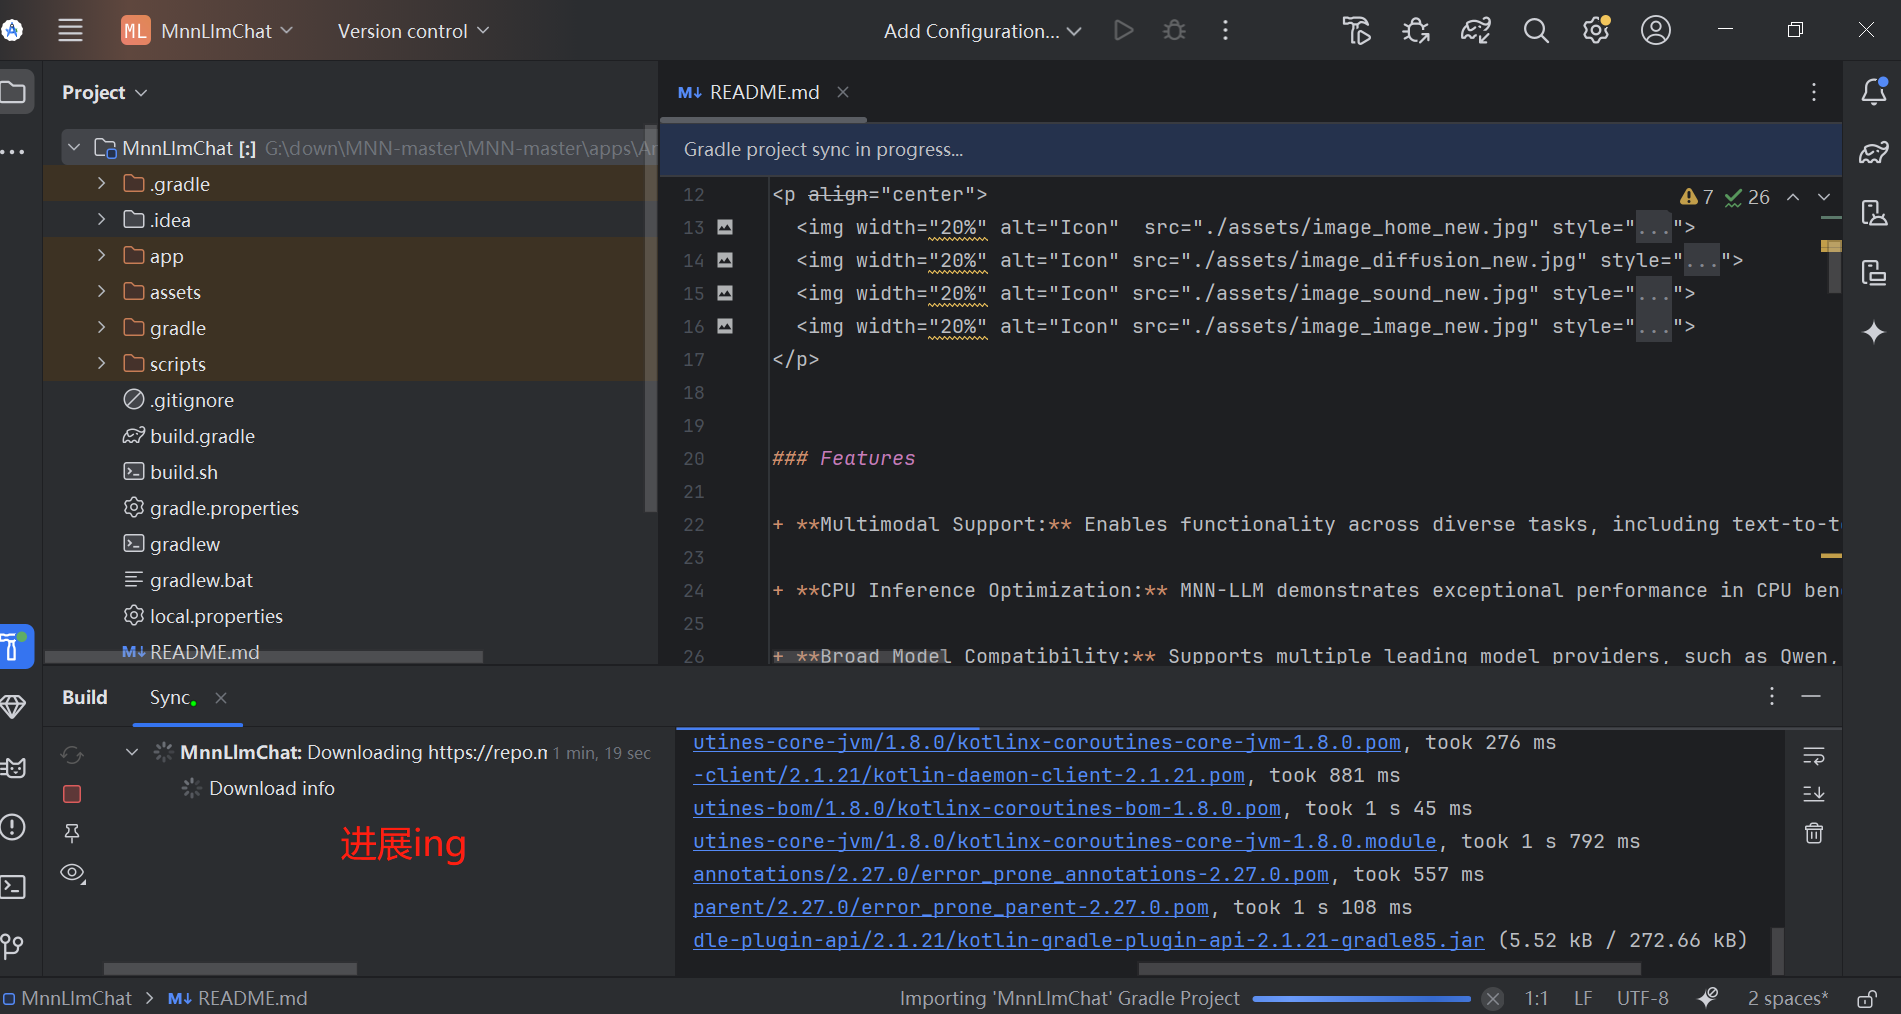The height and width of the screenshot is (1014, 1901).
Task: Click image gutter icon on line 16
Action: click(x=725, y=326)
